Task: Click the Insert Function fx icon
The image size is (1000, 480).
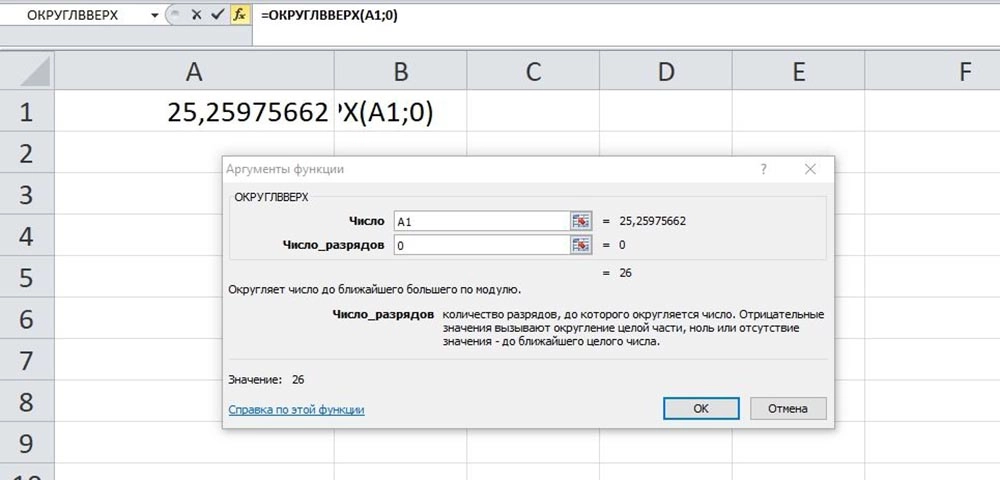Action: [x=240, y=16]
